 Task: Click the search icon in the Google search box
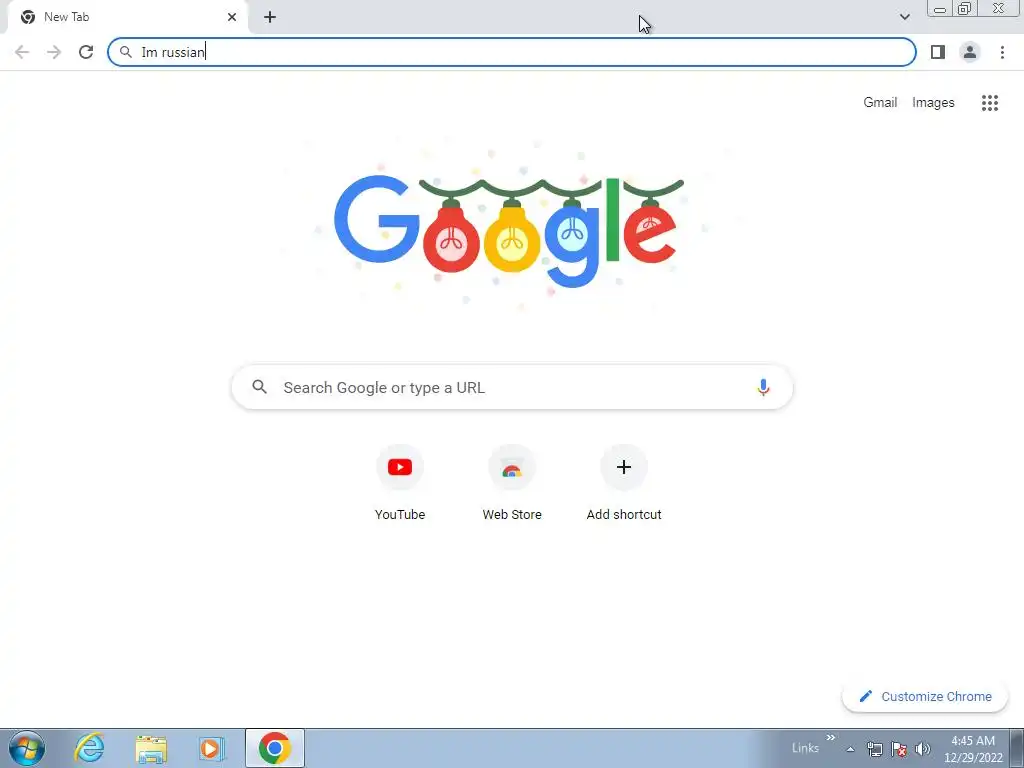(259, 387)
